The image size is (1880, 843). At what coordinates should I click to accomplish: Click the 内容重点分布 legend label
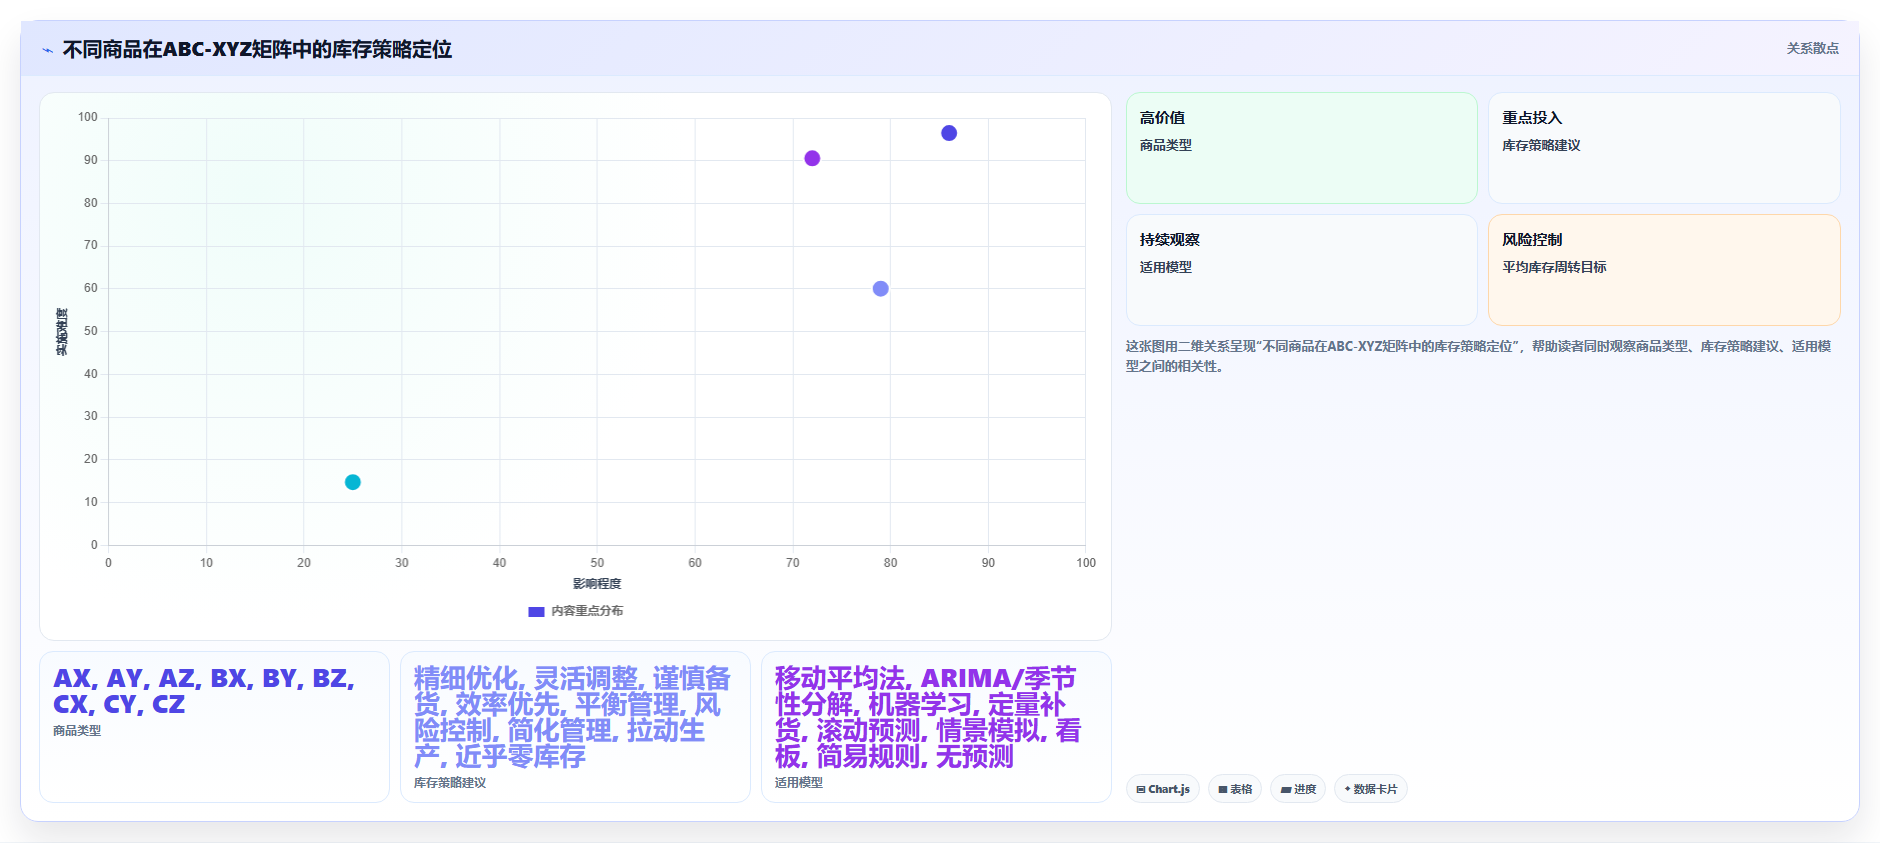(x=587, y=611)
